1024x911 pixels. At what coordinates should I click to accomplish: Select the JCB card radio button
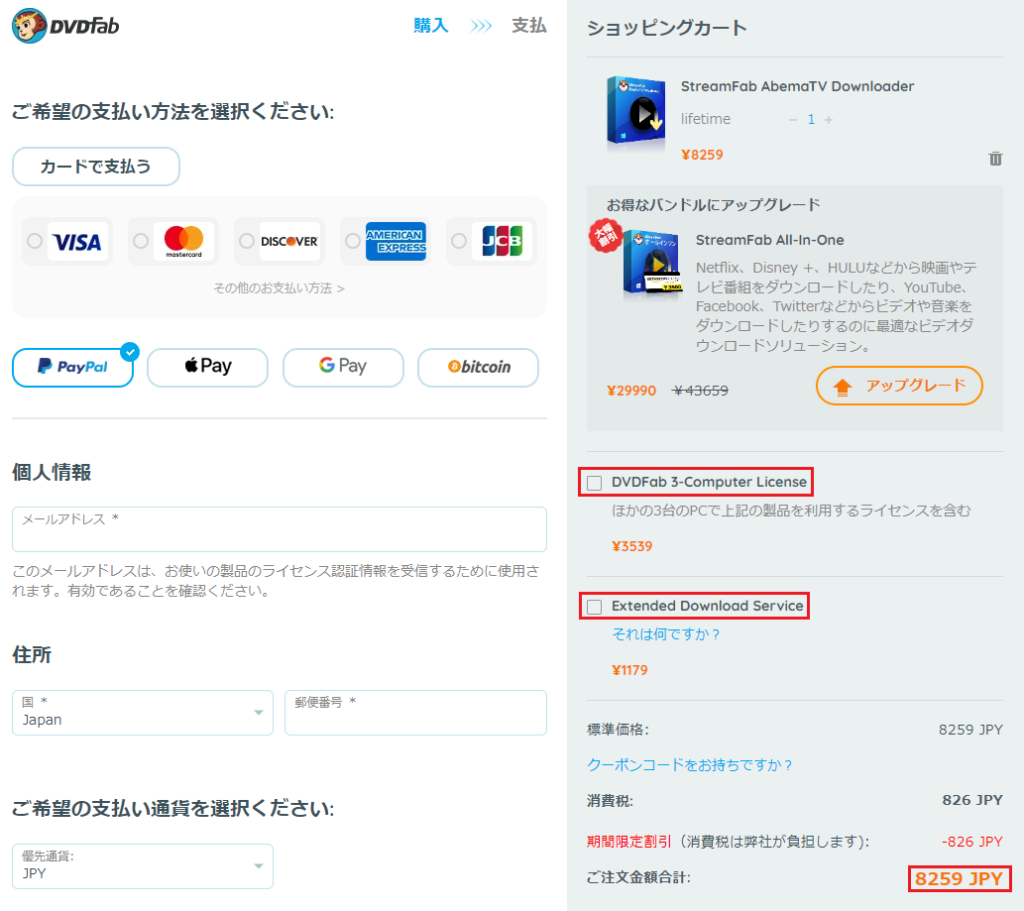459,241
